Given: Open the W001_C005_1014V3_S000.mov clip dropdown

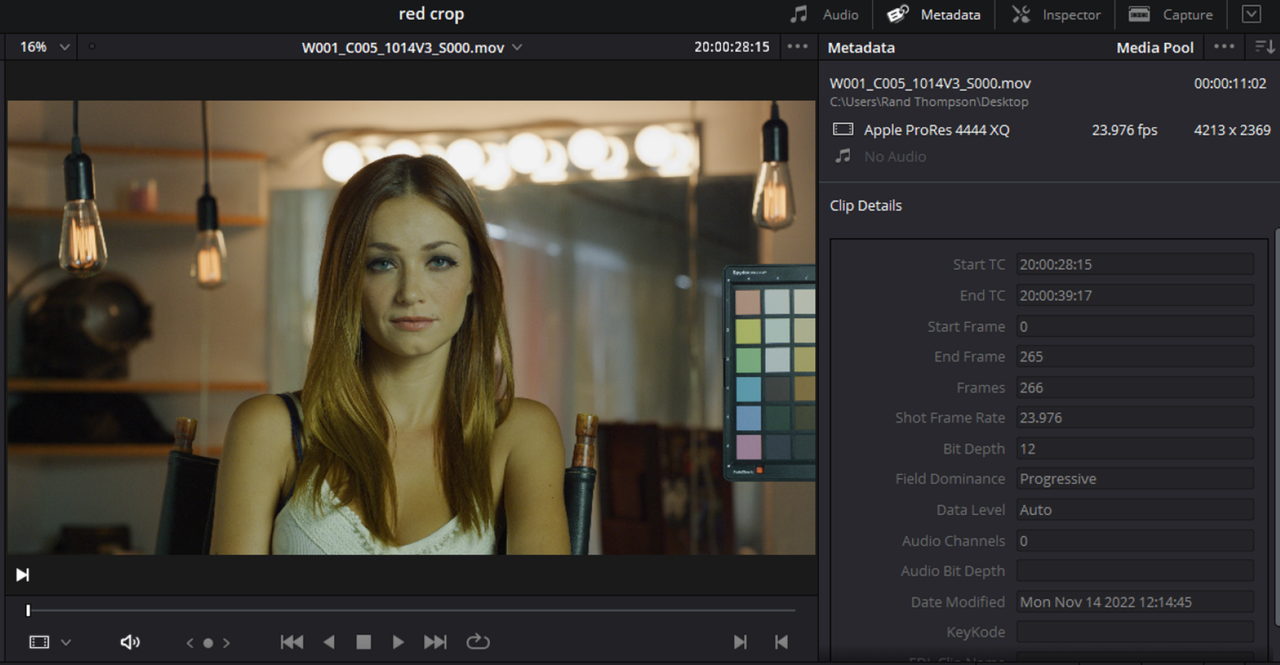Looking at the screenshot, I should (x=412, y=47).
